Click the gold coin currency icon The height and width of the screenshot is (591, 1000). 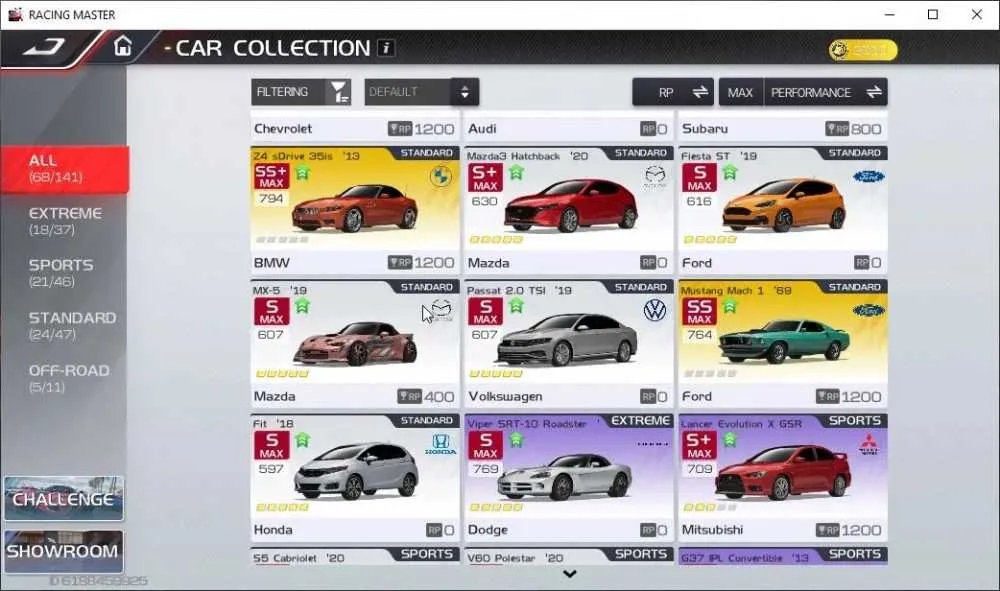(839, 50)
